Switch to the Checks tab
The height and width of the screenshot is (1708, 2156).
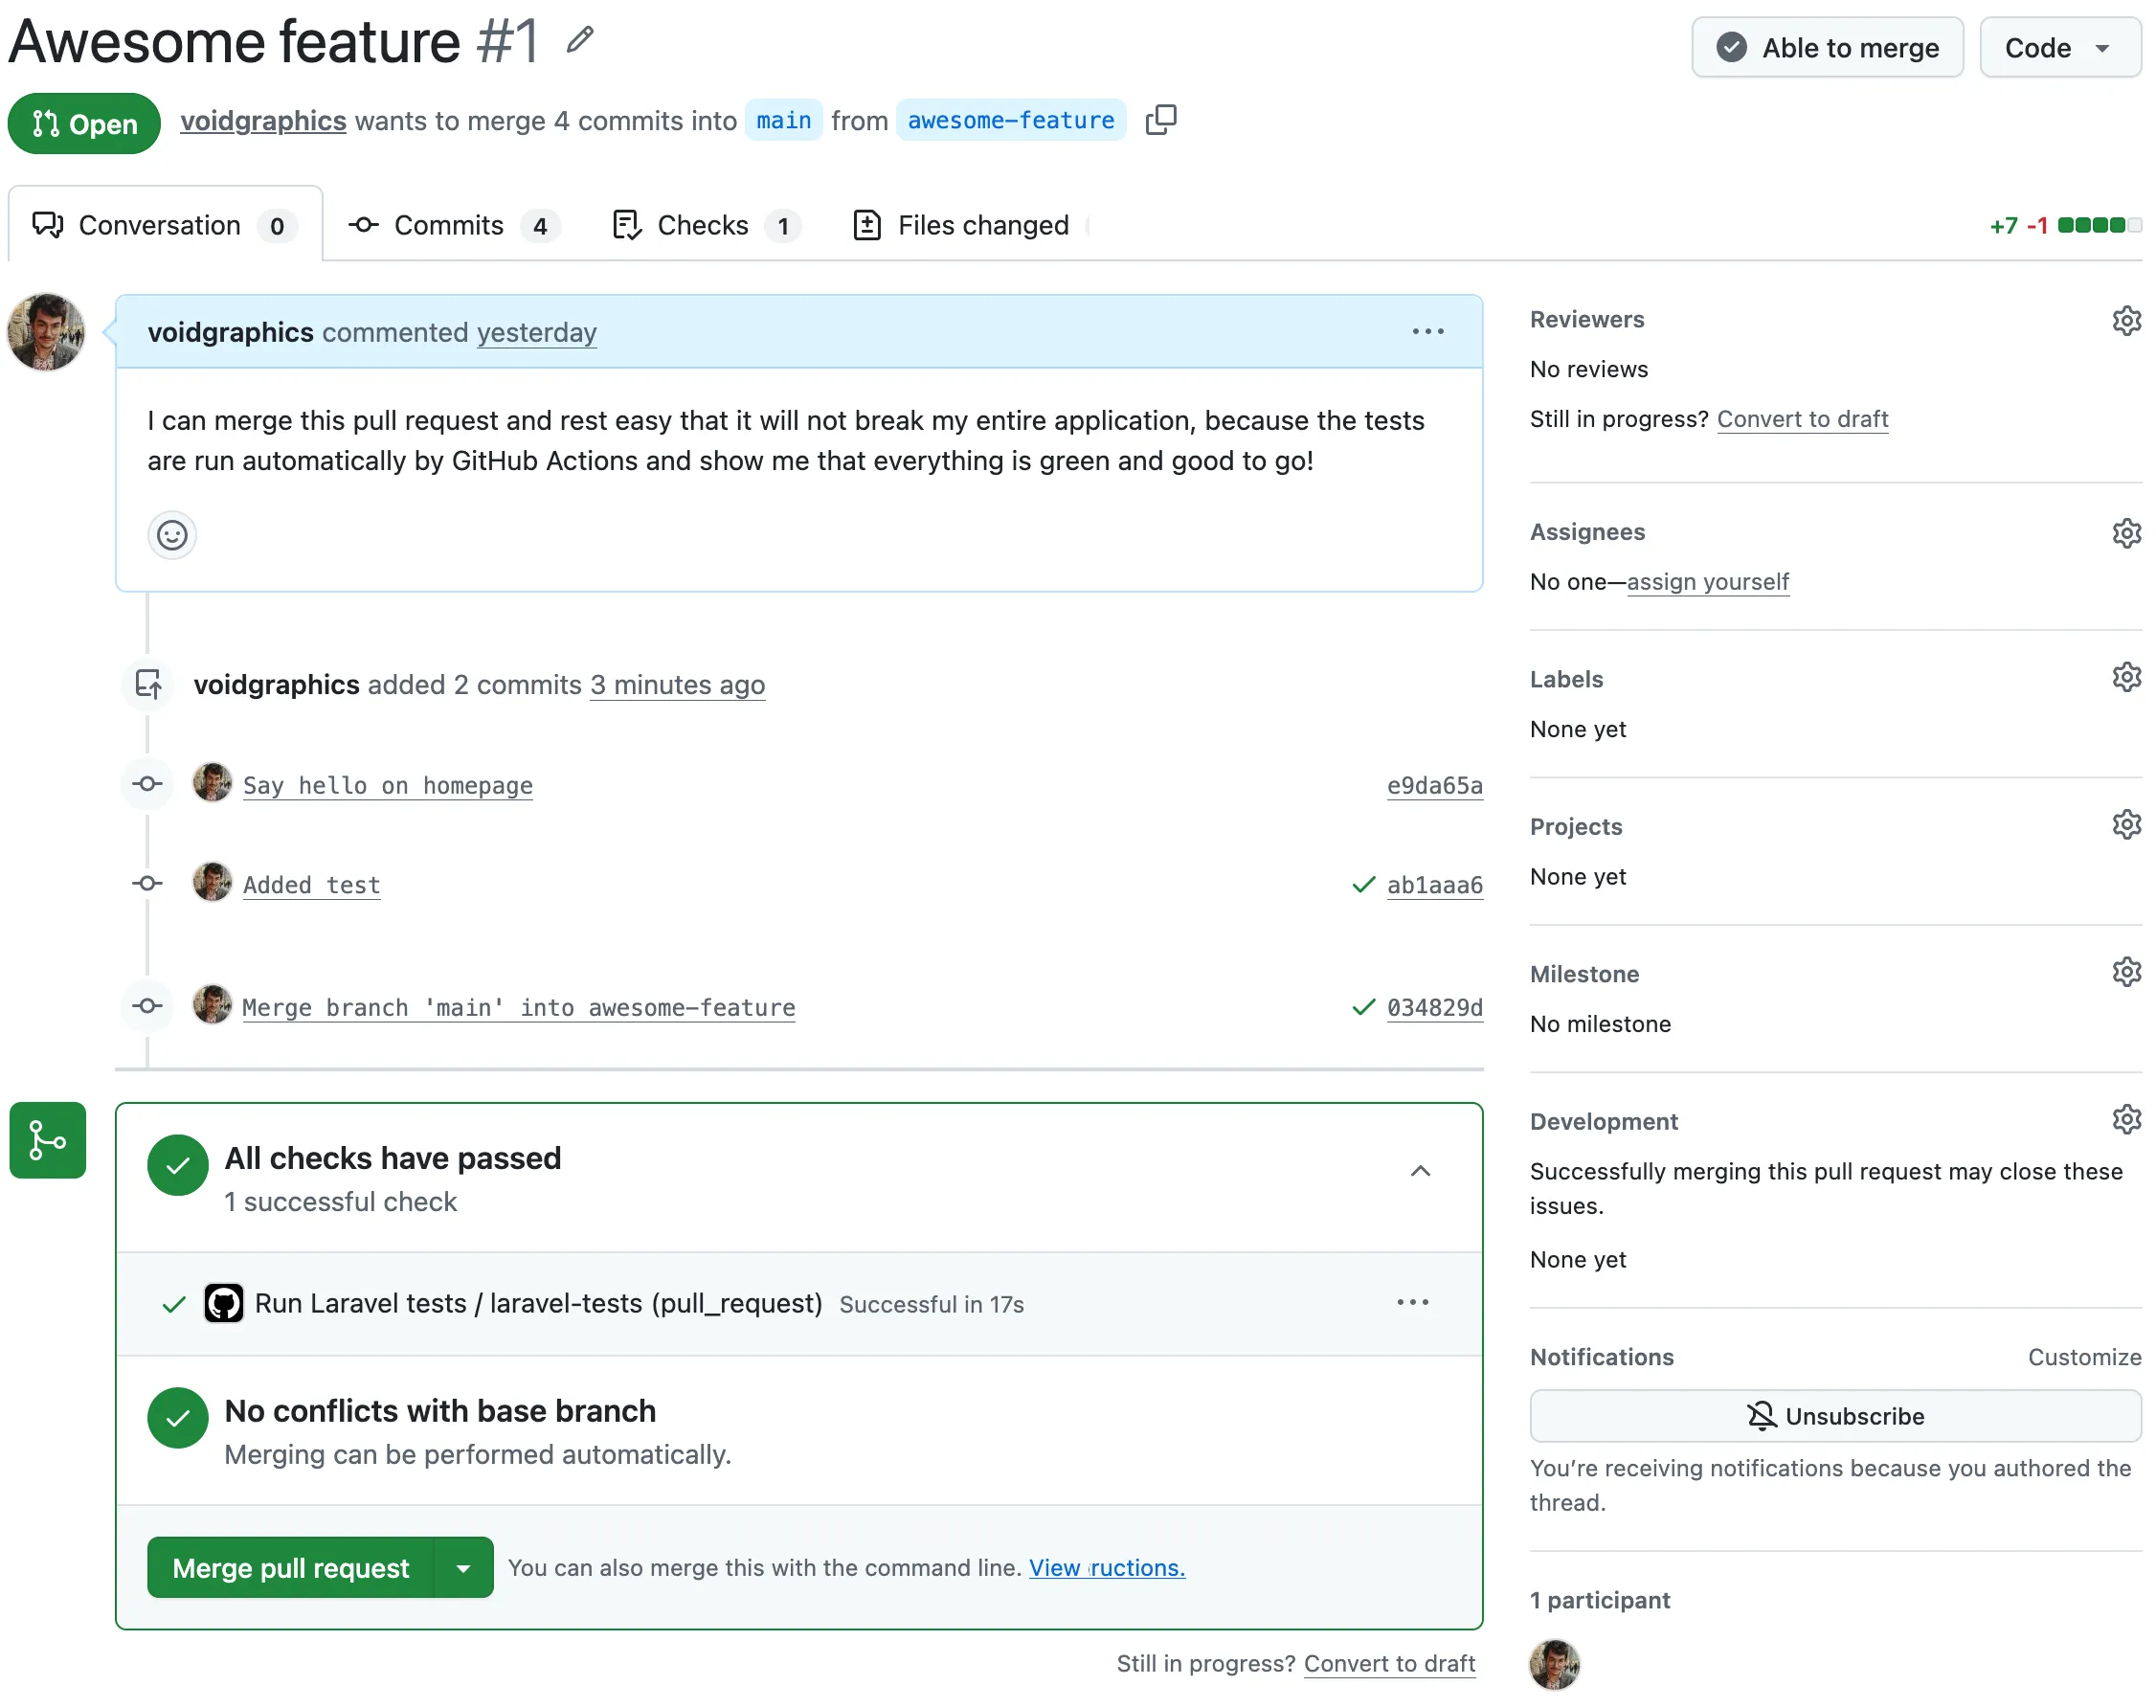coord(706,225)
